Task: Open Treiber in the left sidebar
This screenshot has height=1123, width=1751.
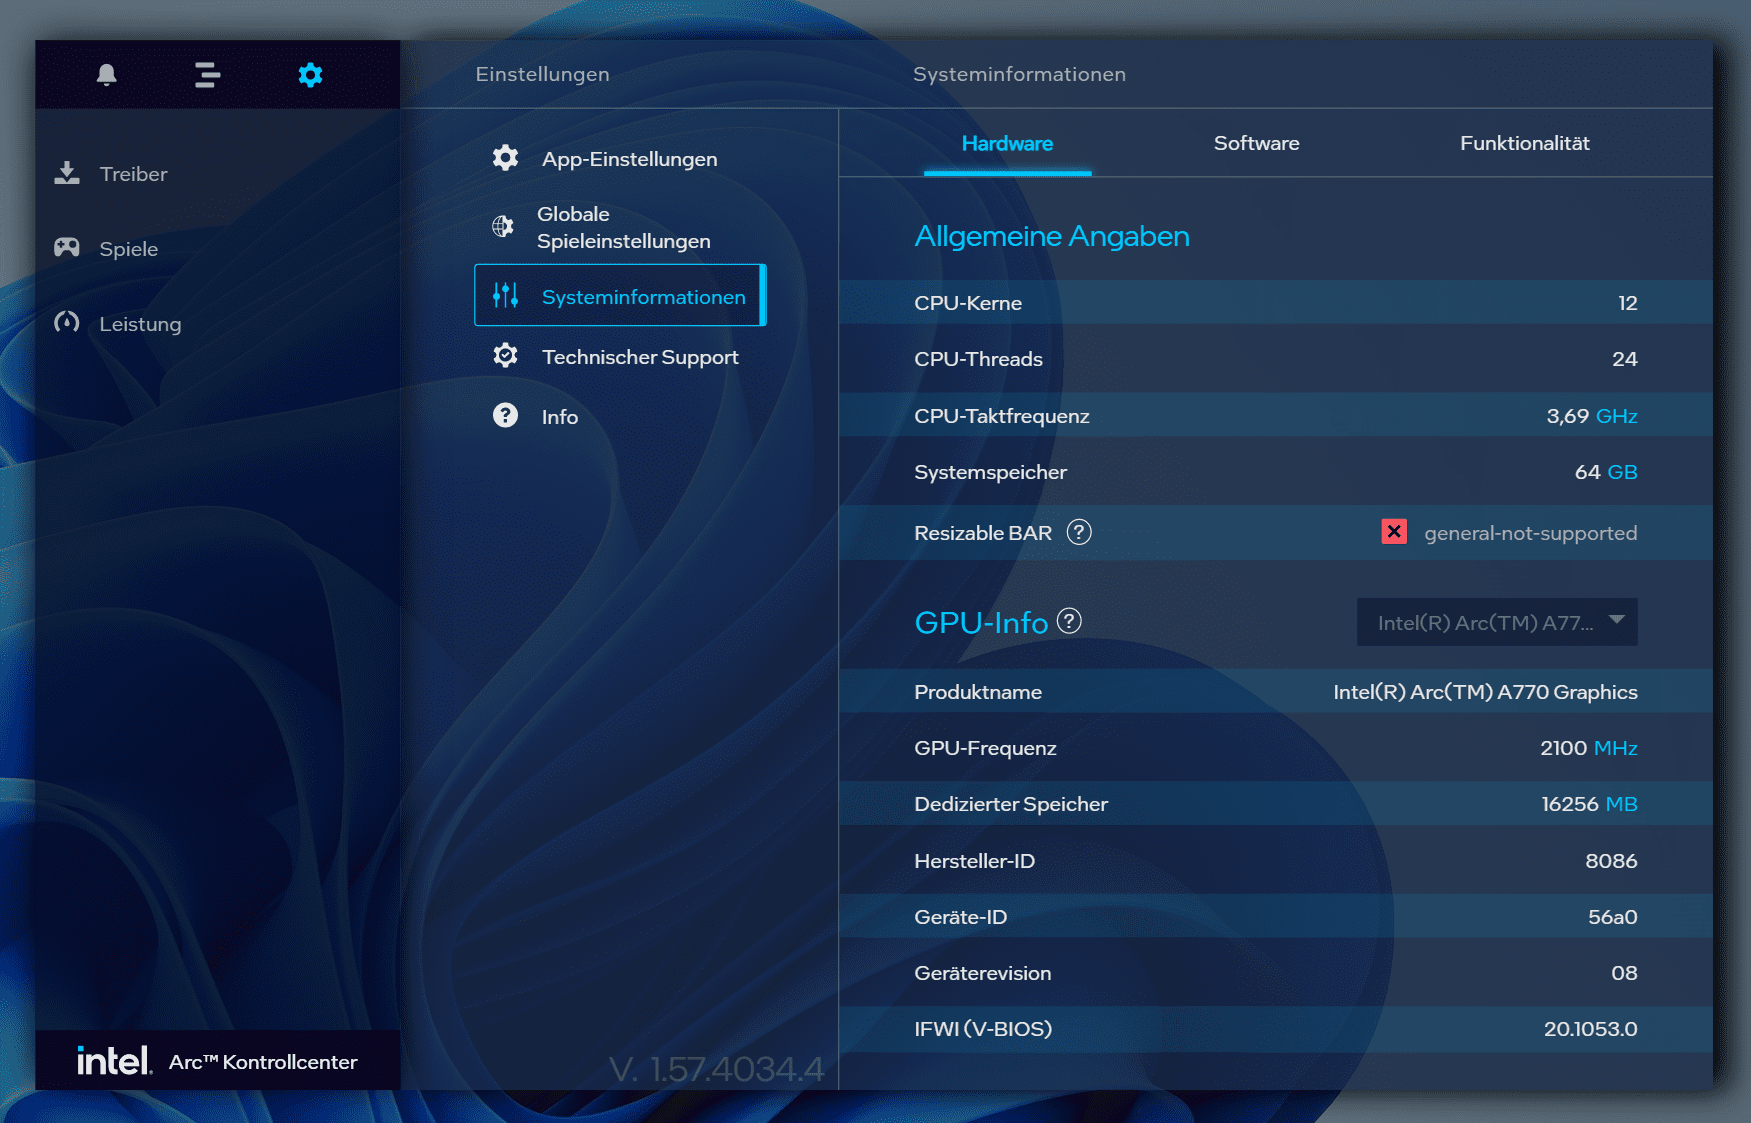Action: [x=133, y=174]
